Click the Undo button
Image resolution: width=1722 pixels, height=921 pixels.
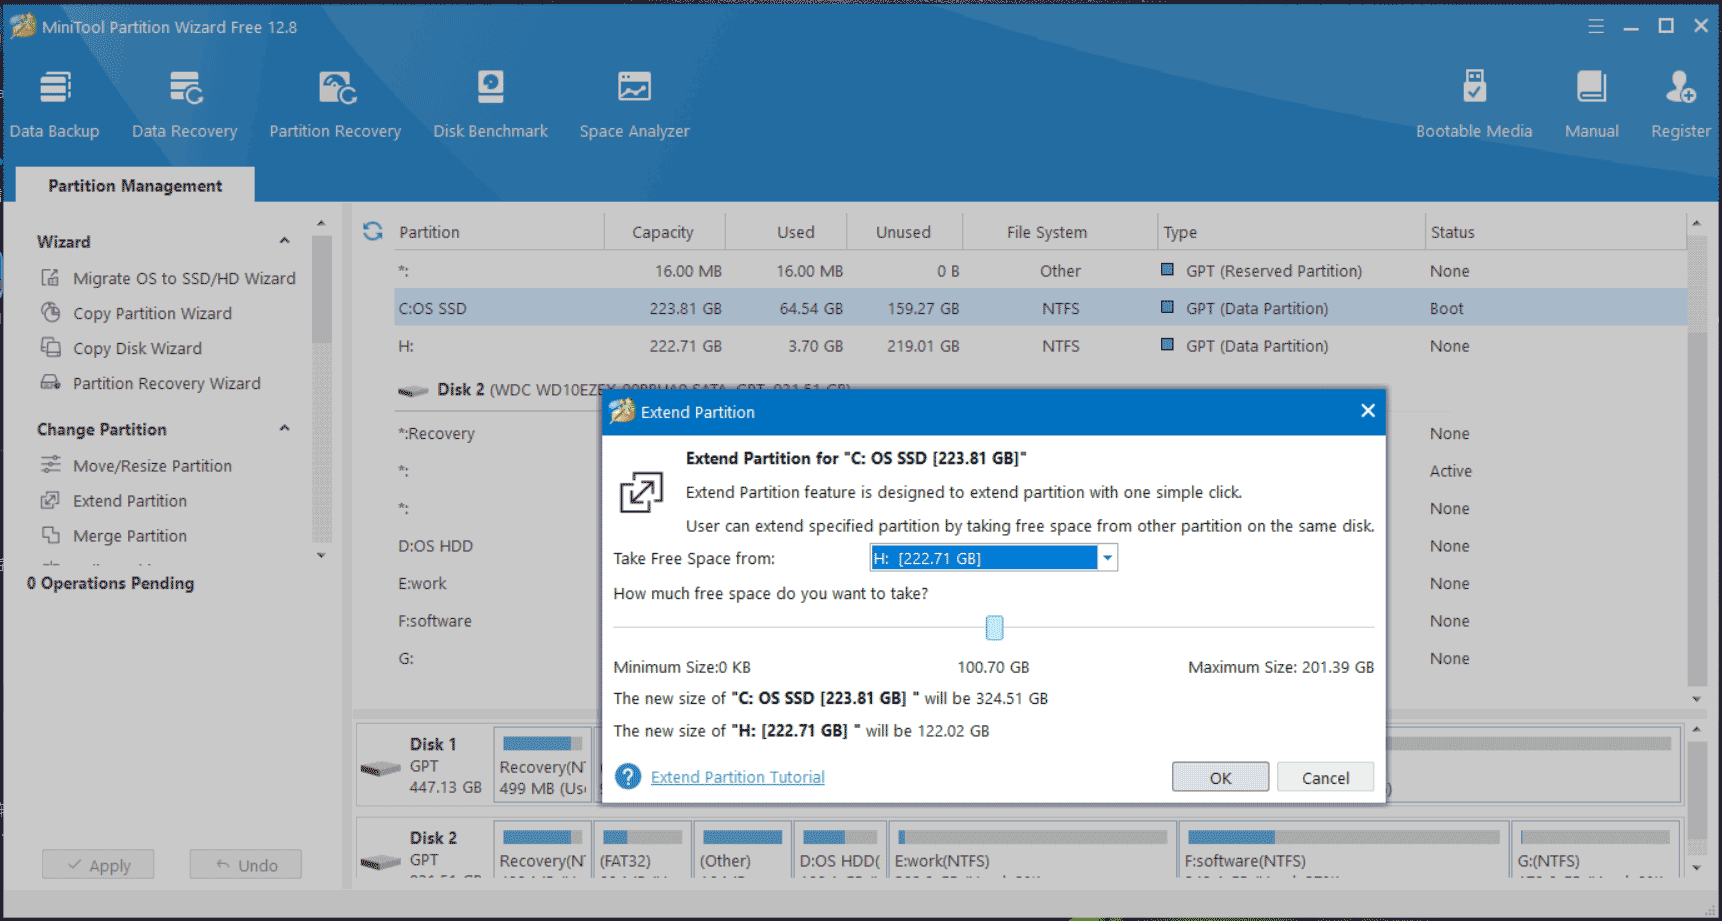[246, 865]
